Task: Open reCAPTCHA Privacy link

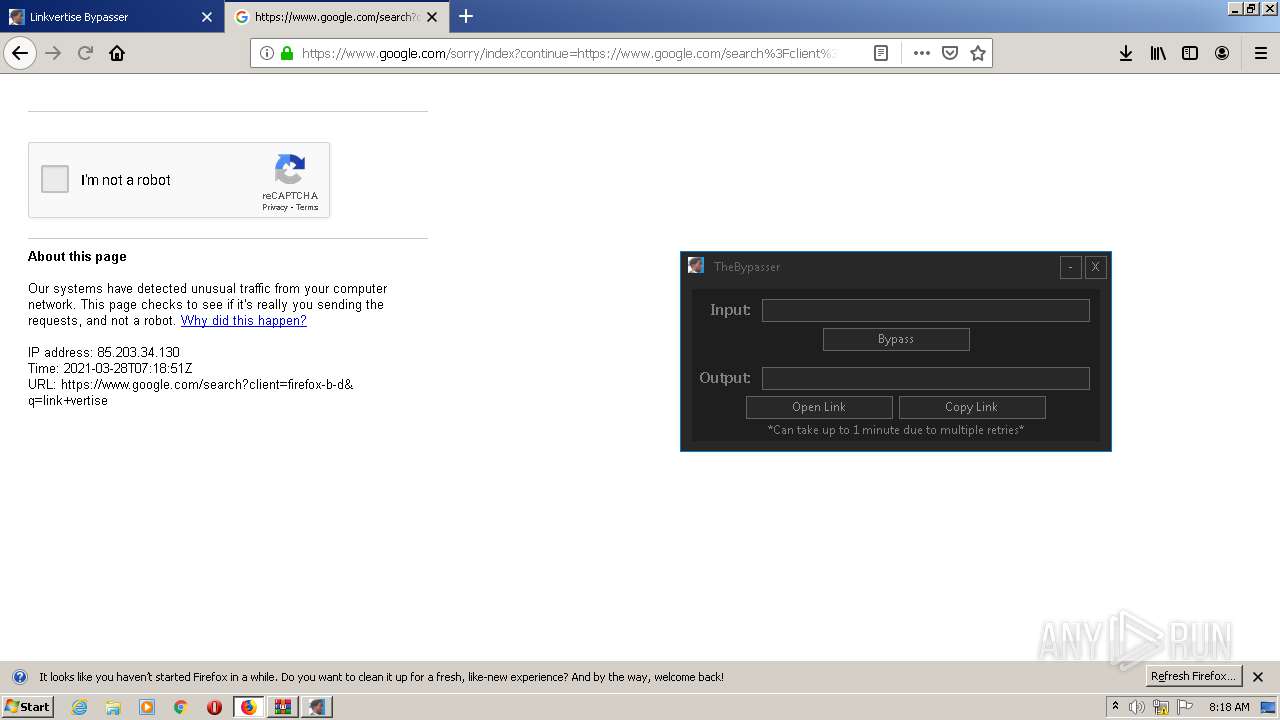Action: [275, 207]
